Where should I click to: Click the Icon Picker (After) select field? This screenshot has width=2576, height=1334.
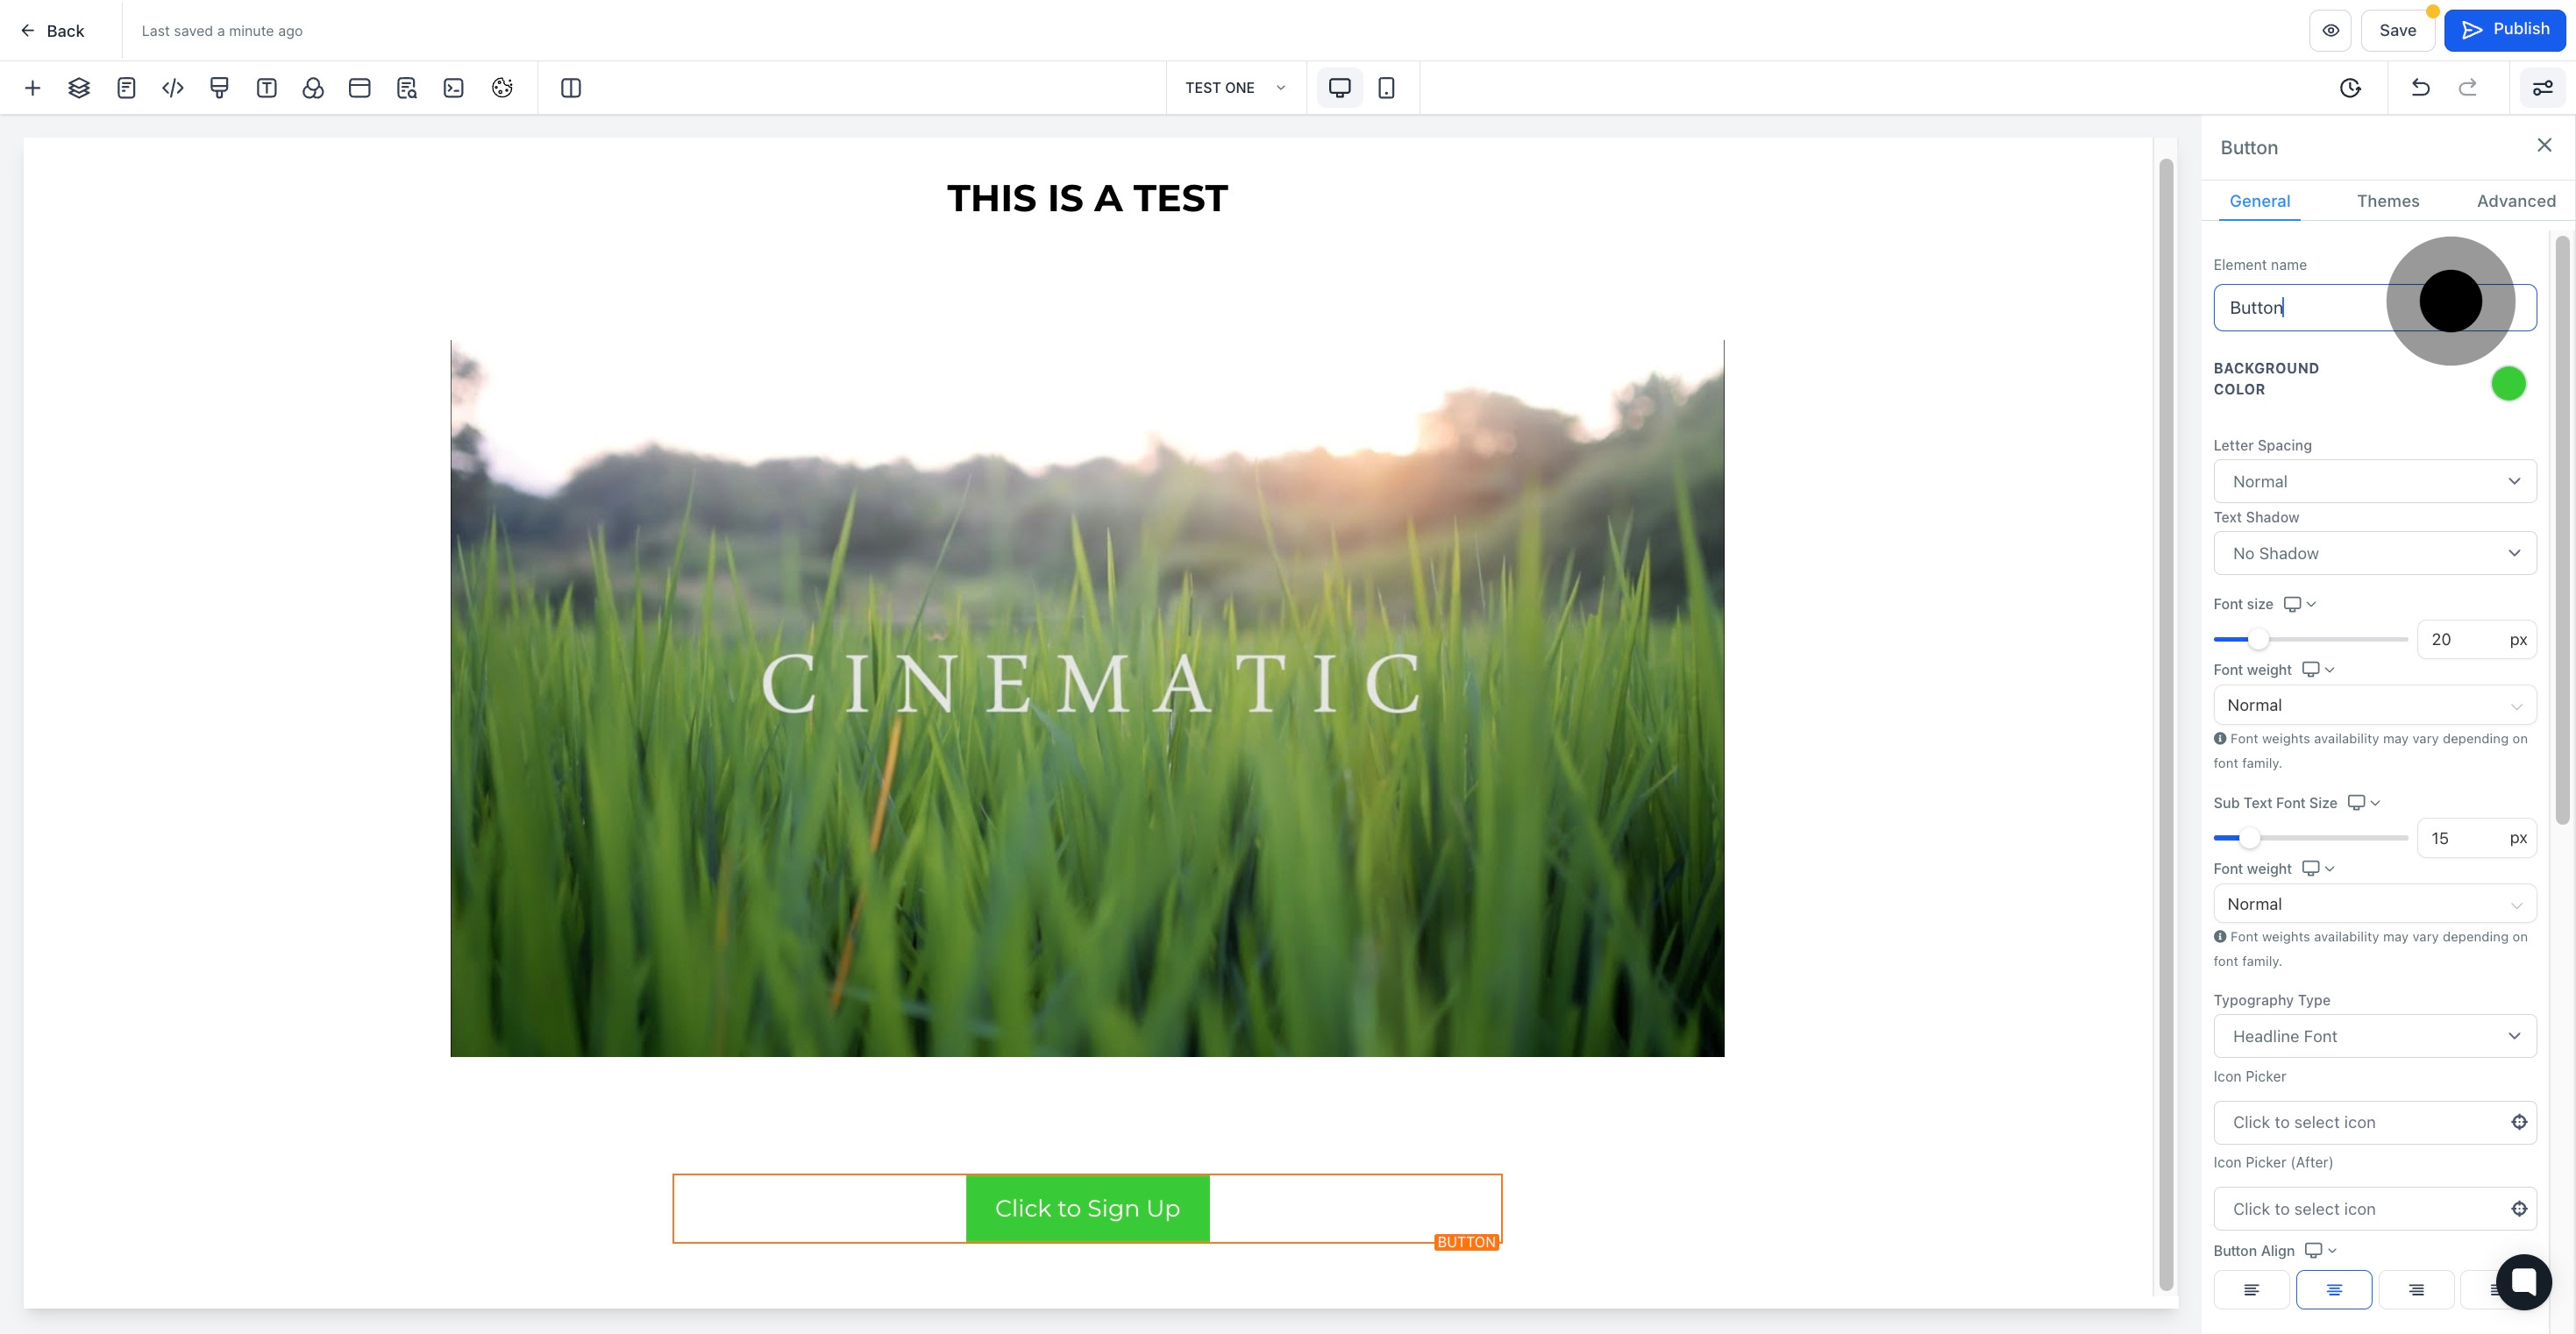pos(2374,1210)
